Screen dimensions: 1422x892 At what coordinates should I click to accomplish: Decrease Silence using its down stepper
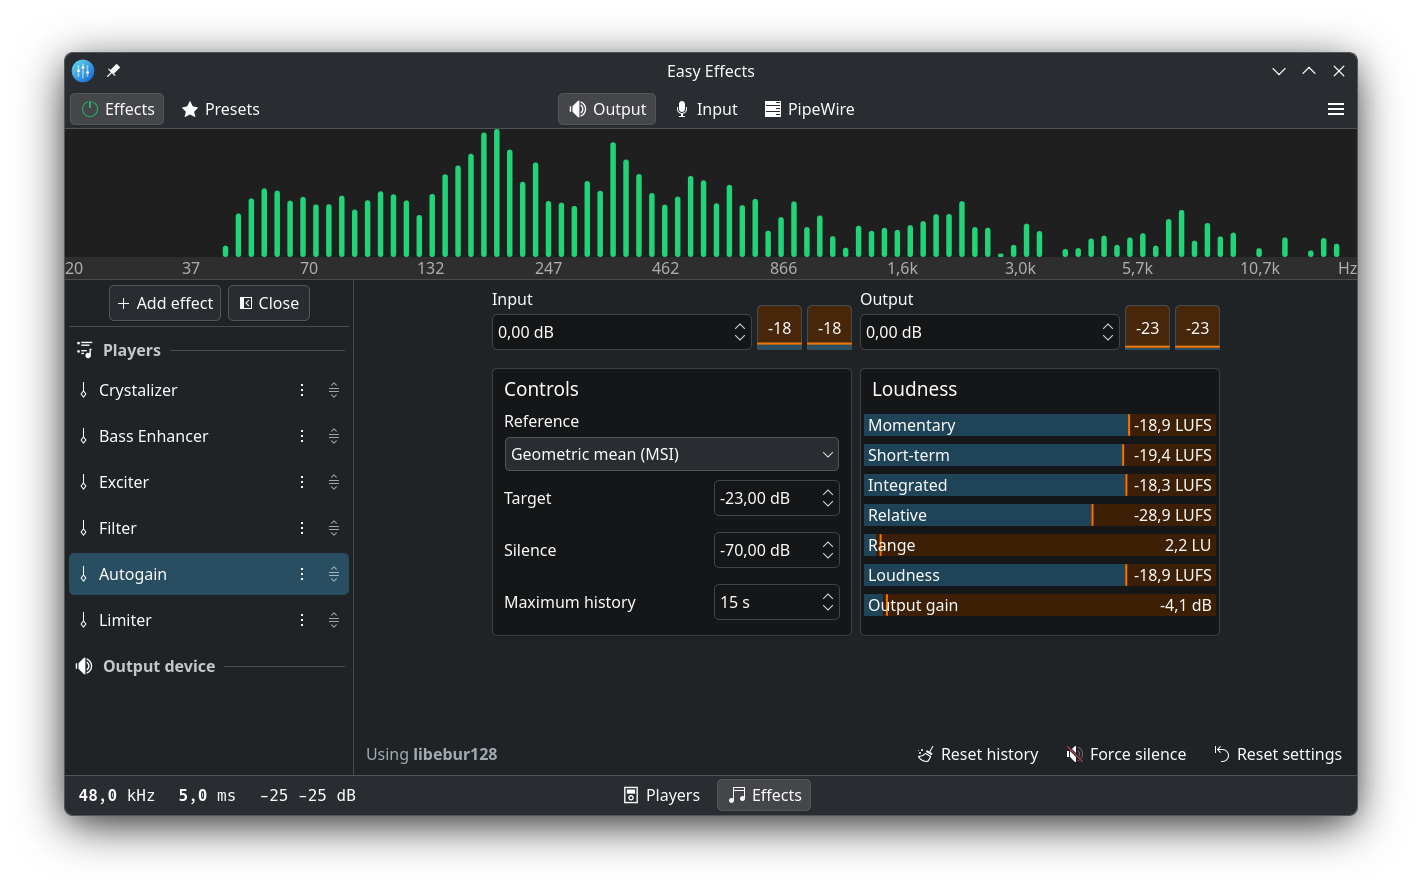827,556
